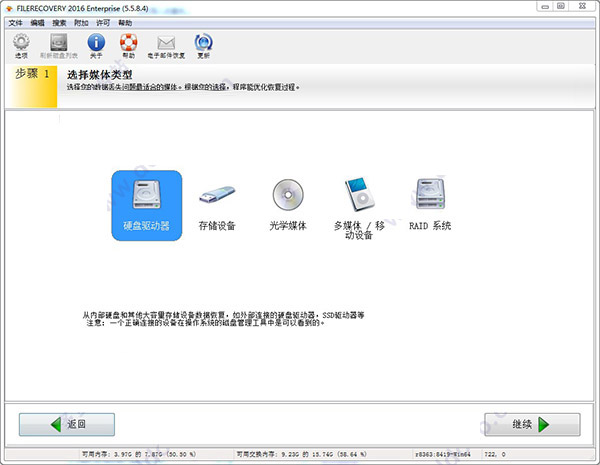The width and height of the screenshot is (600, 465).
Task: Open the 选项 options gear icon
Action: pyautogui.click(x=21, y=46)
